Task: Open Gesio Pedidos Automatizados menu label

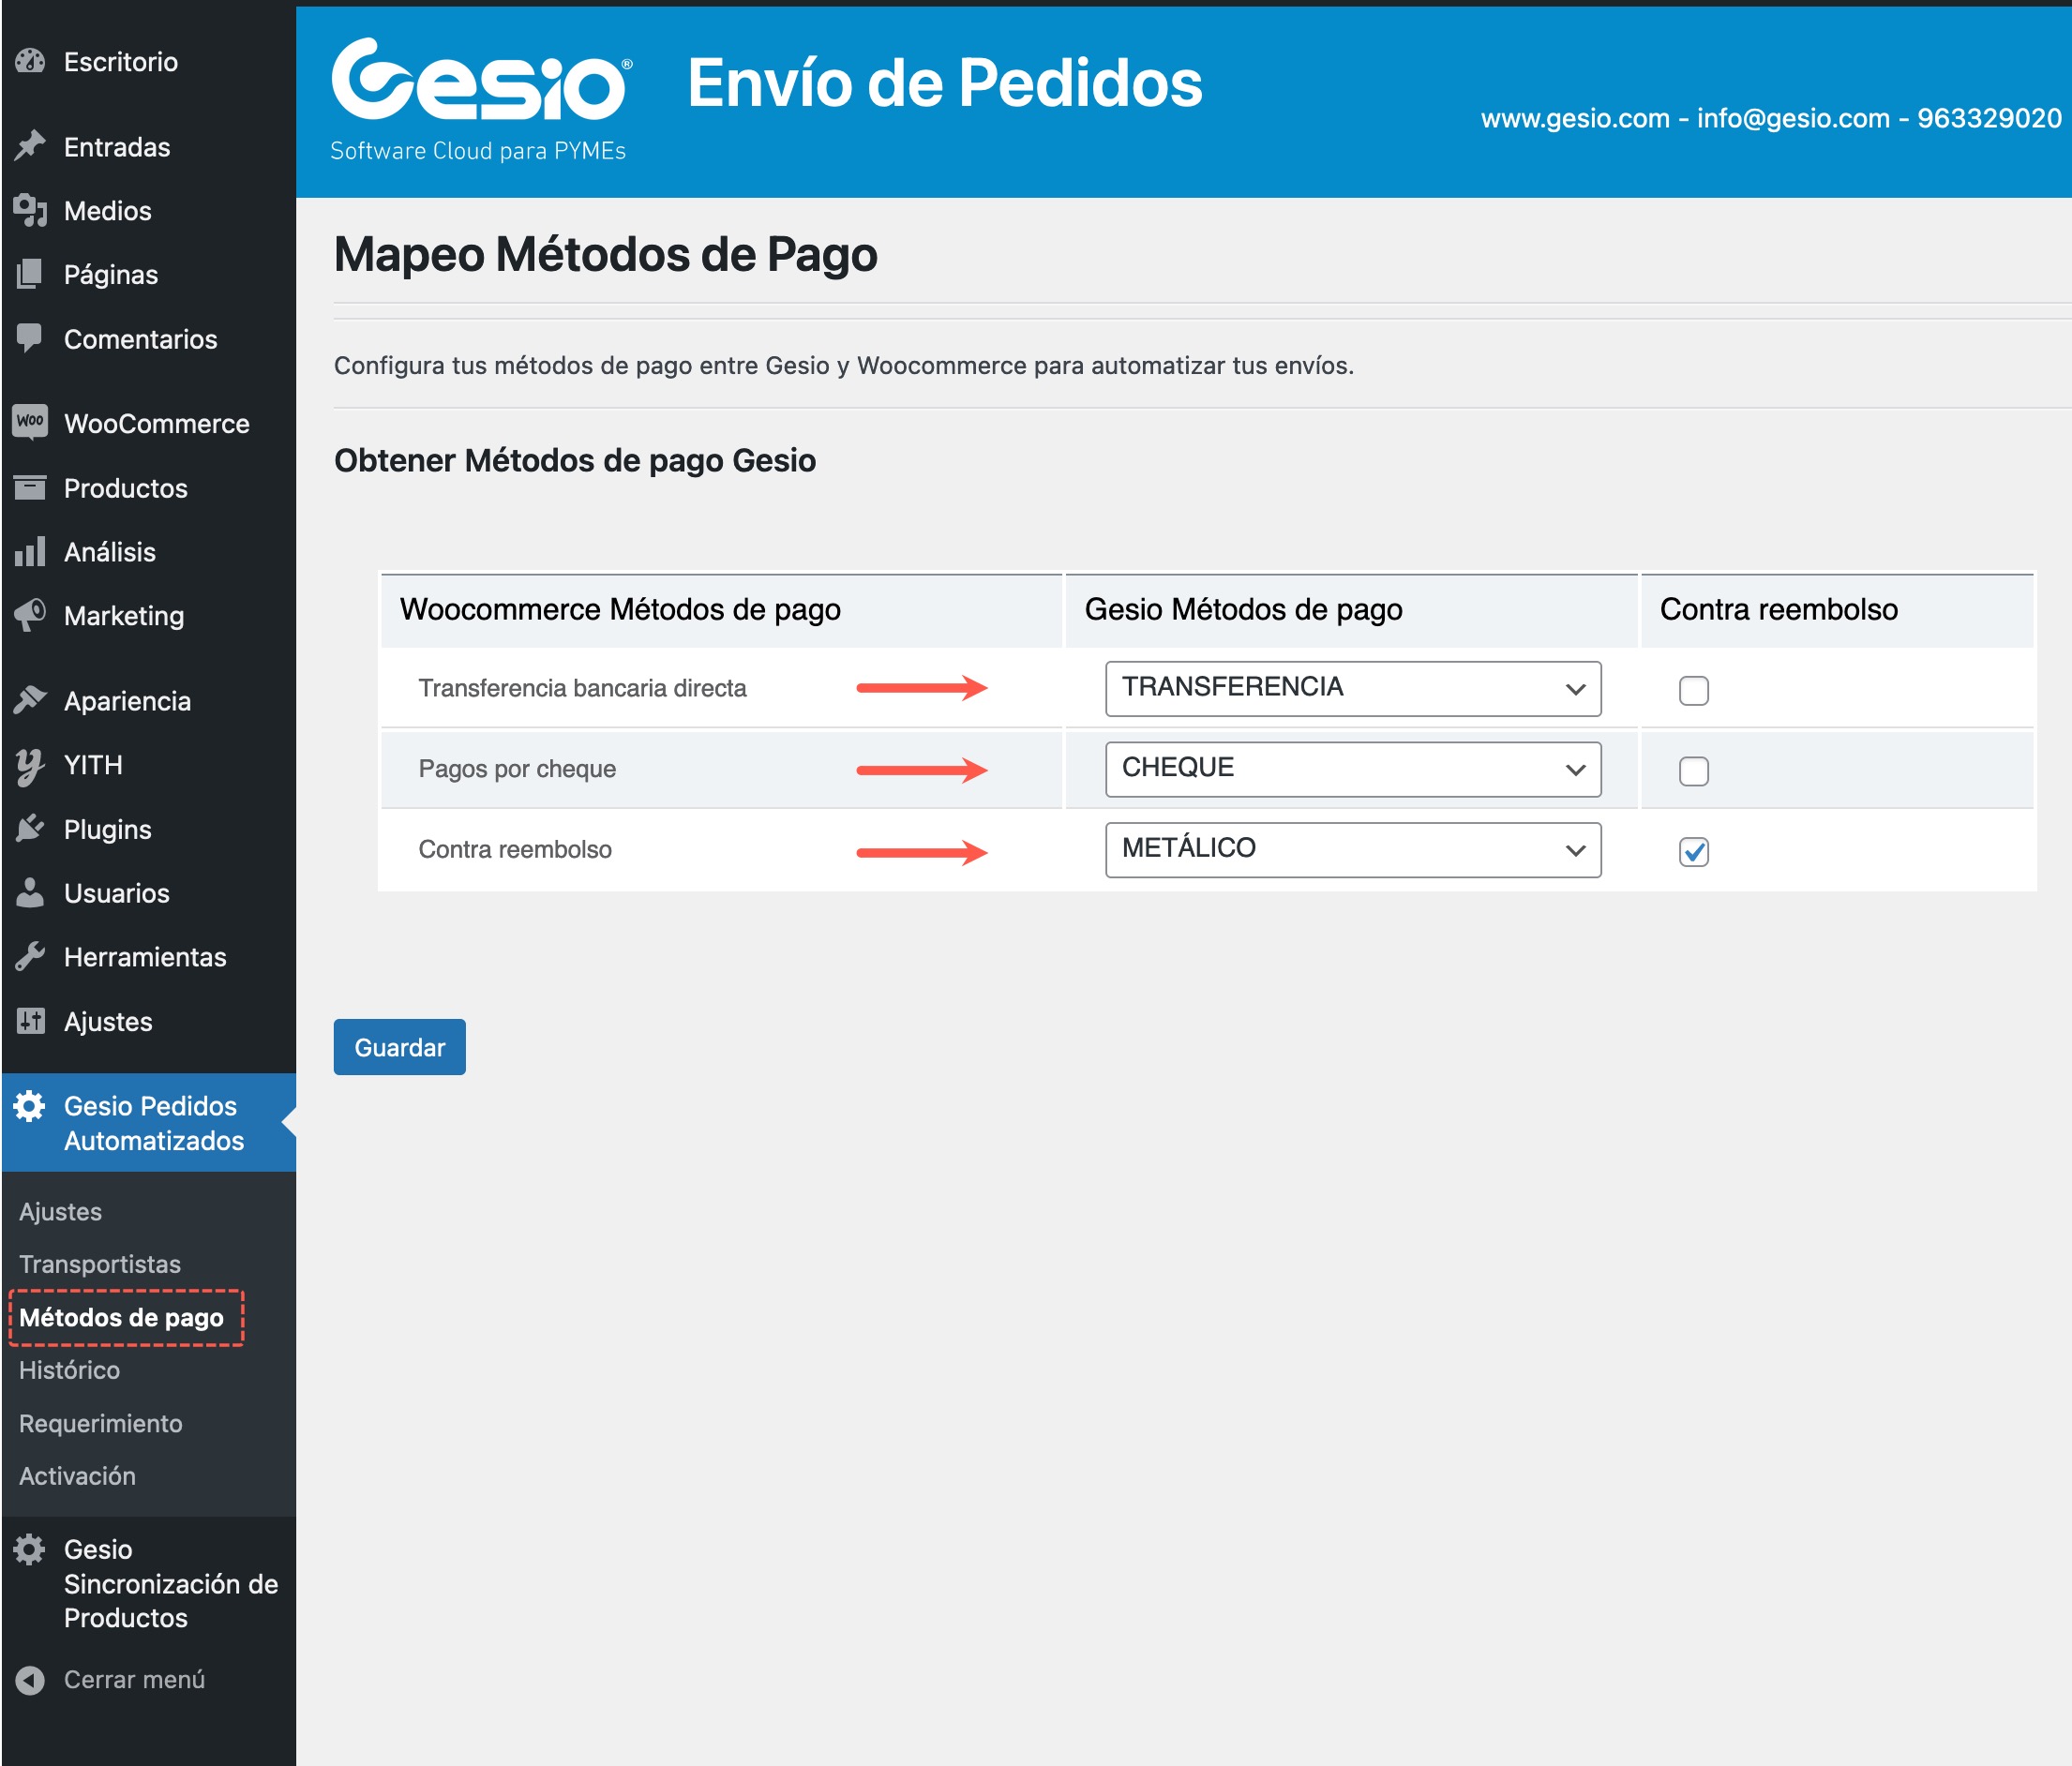Action: coord(154,1123)
